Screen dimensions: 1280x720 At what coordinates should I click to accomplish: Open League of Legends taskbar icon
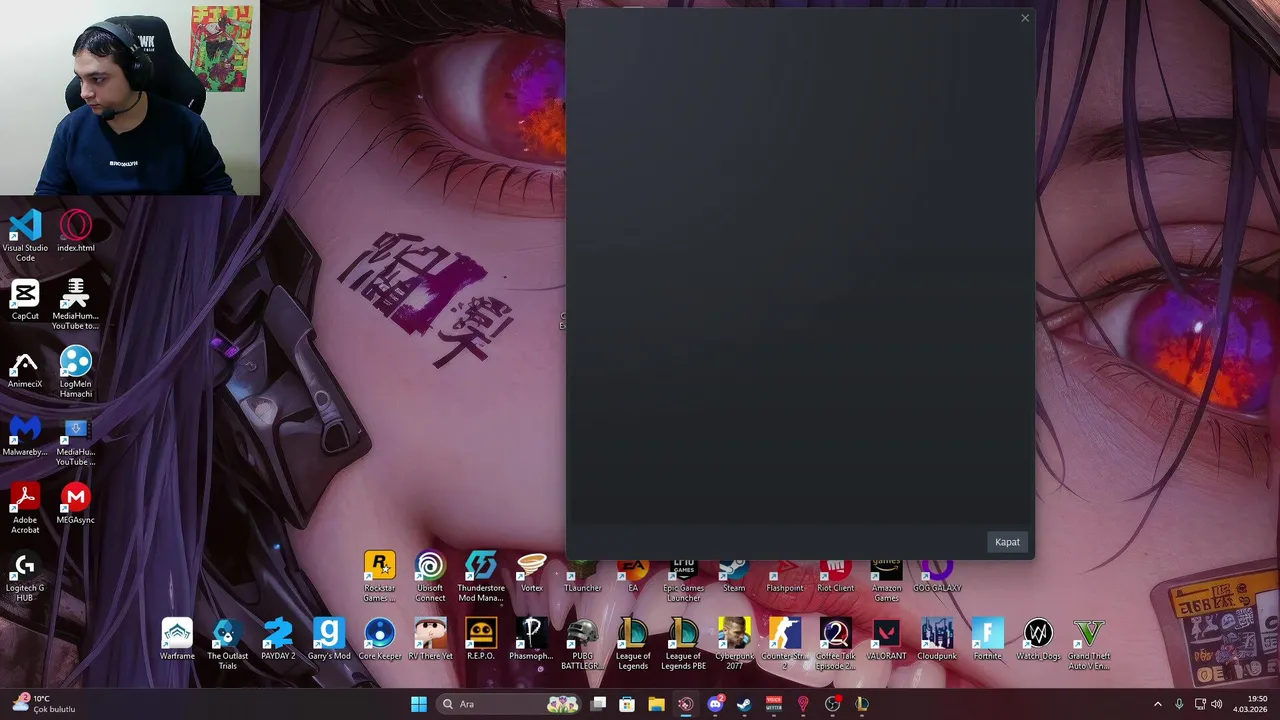(x=862, y=704)
